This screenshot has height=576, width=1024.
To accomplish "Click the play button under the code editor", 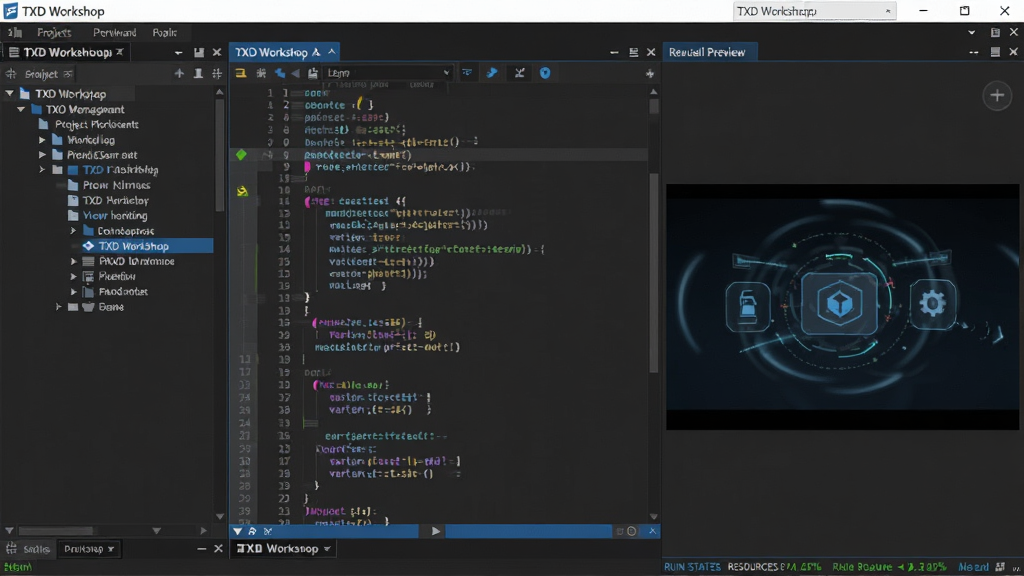I will click(x=436, y=532).
